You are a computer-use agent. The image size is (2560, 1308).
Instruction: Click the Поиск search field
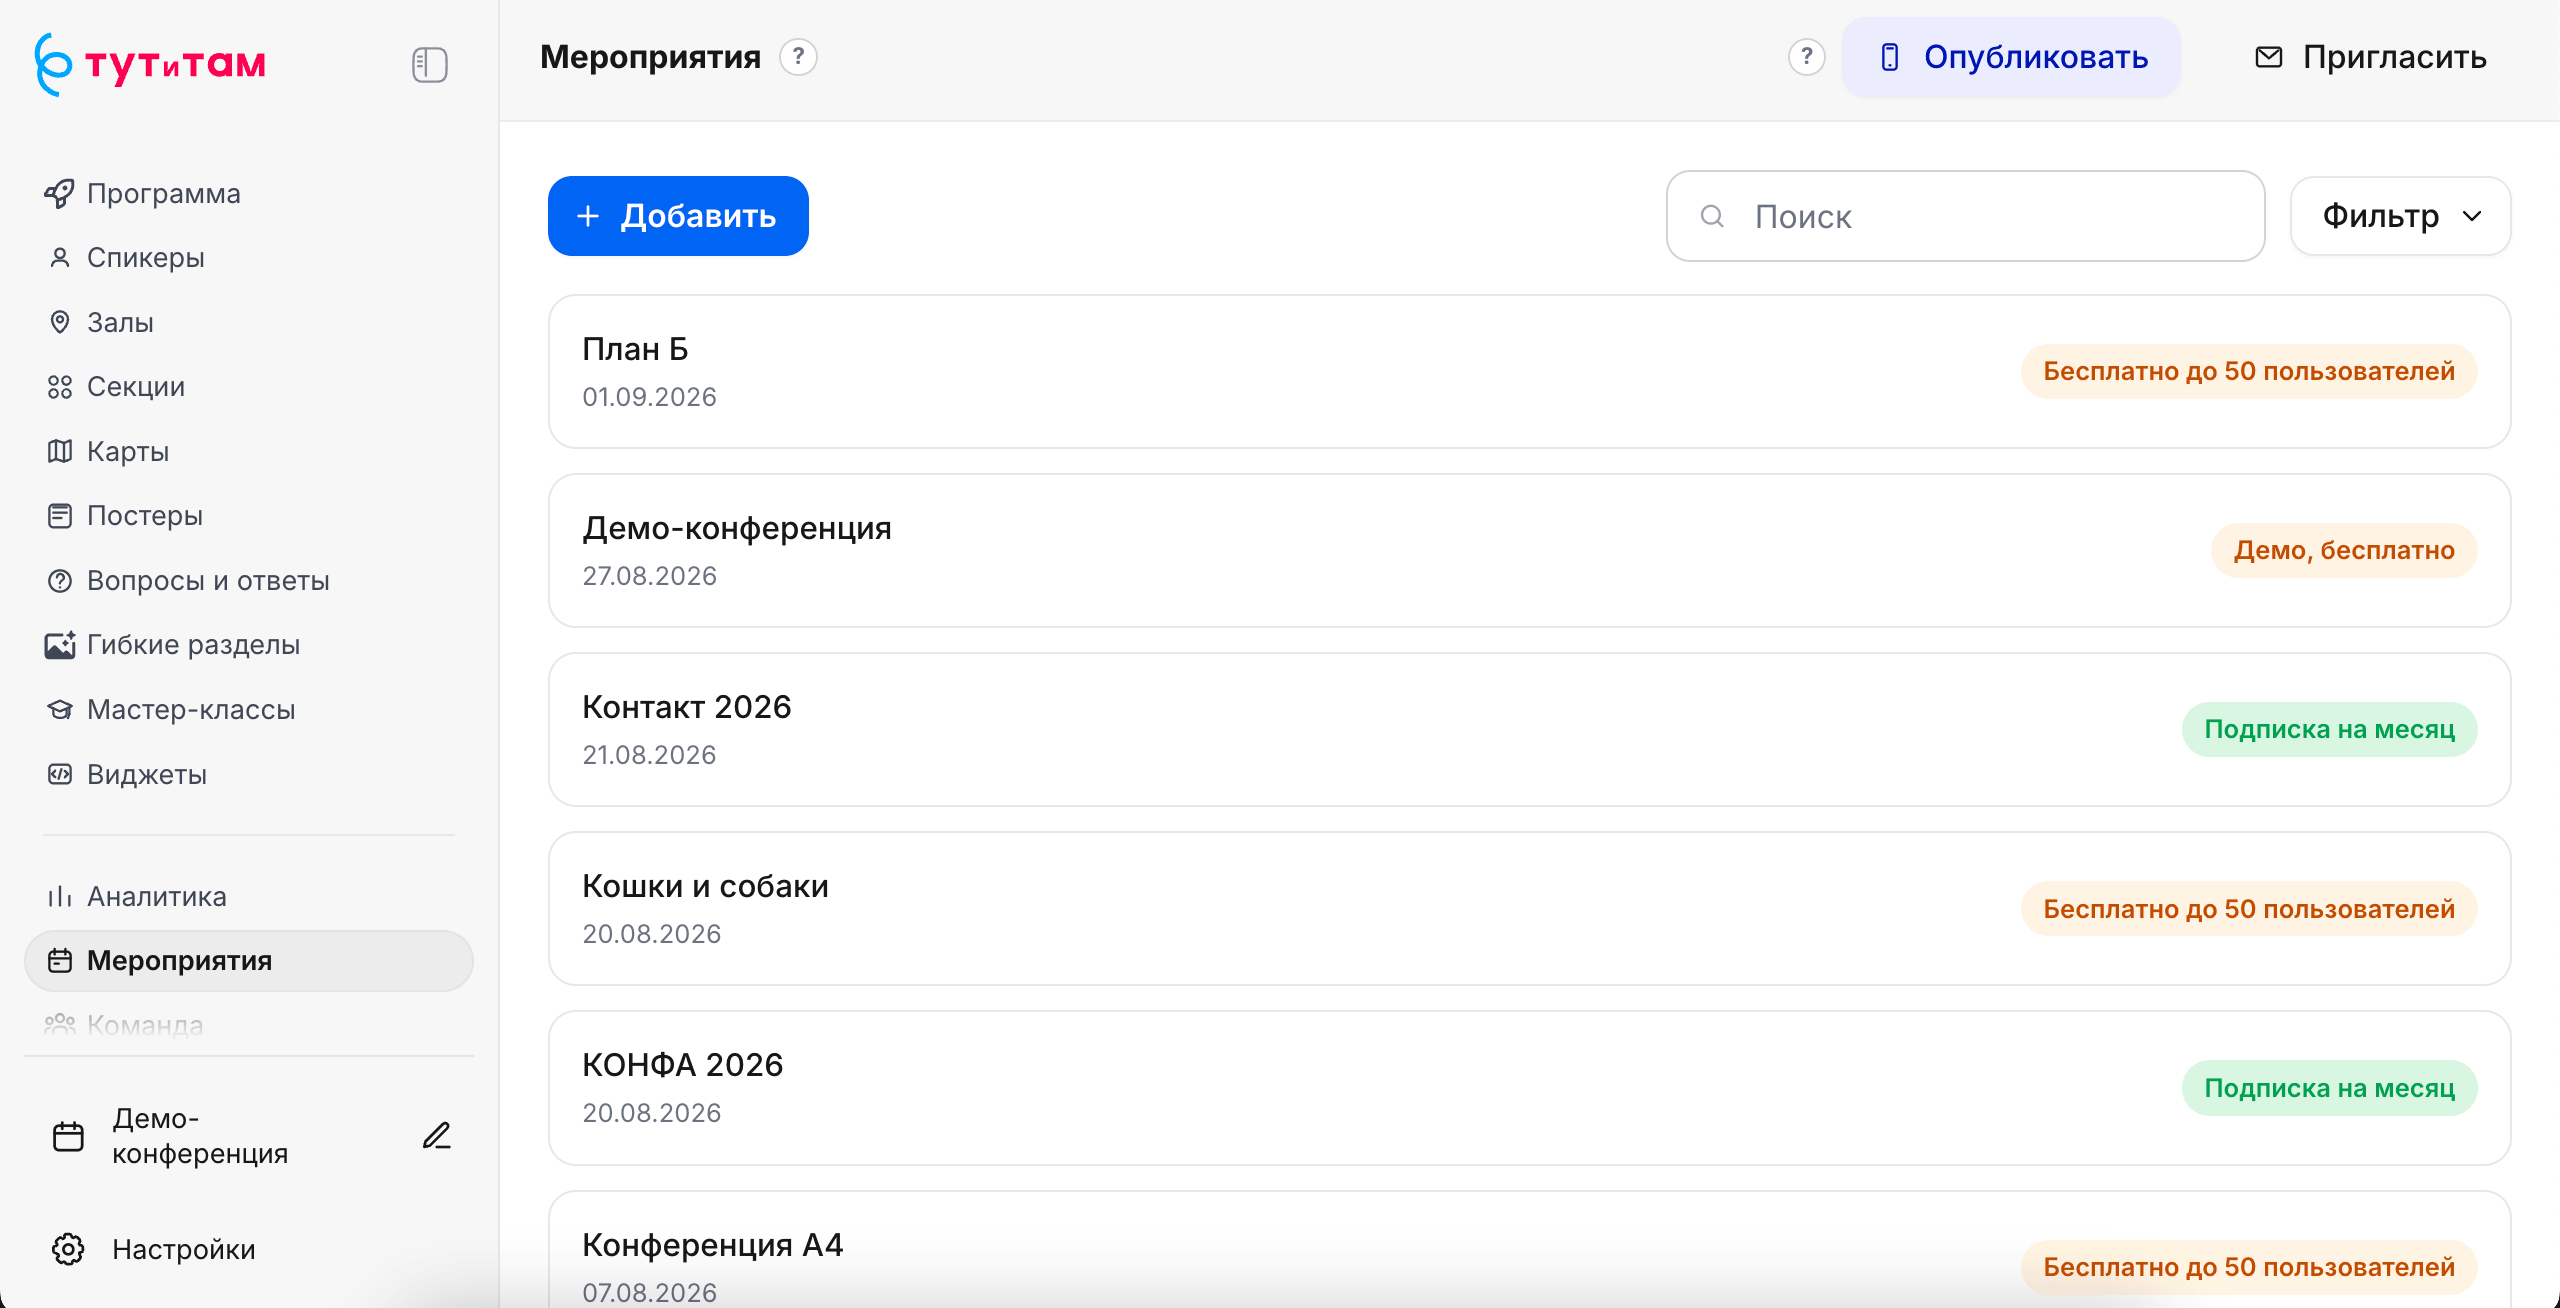[x=1966, y=216]
